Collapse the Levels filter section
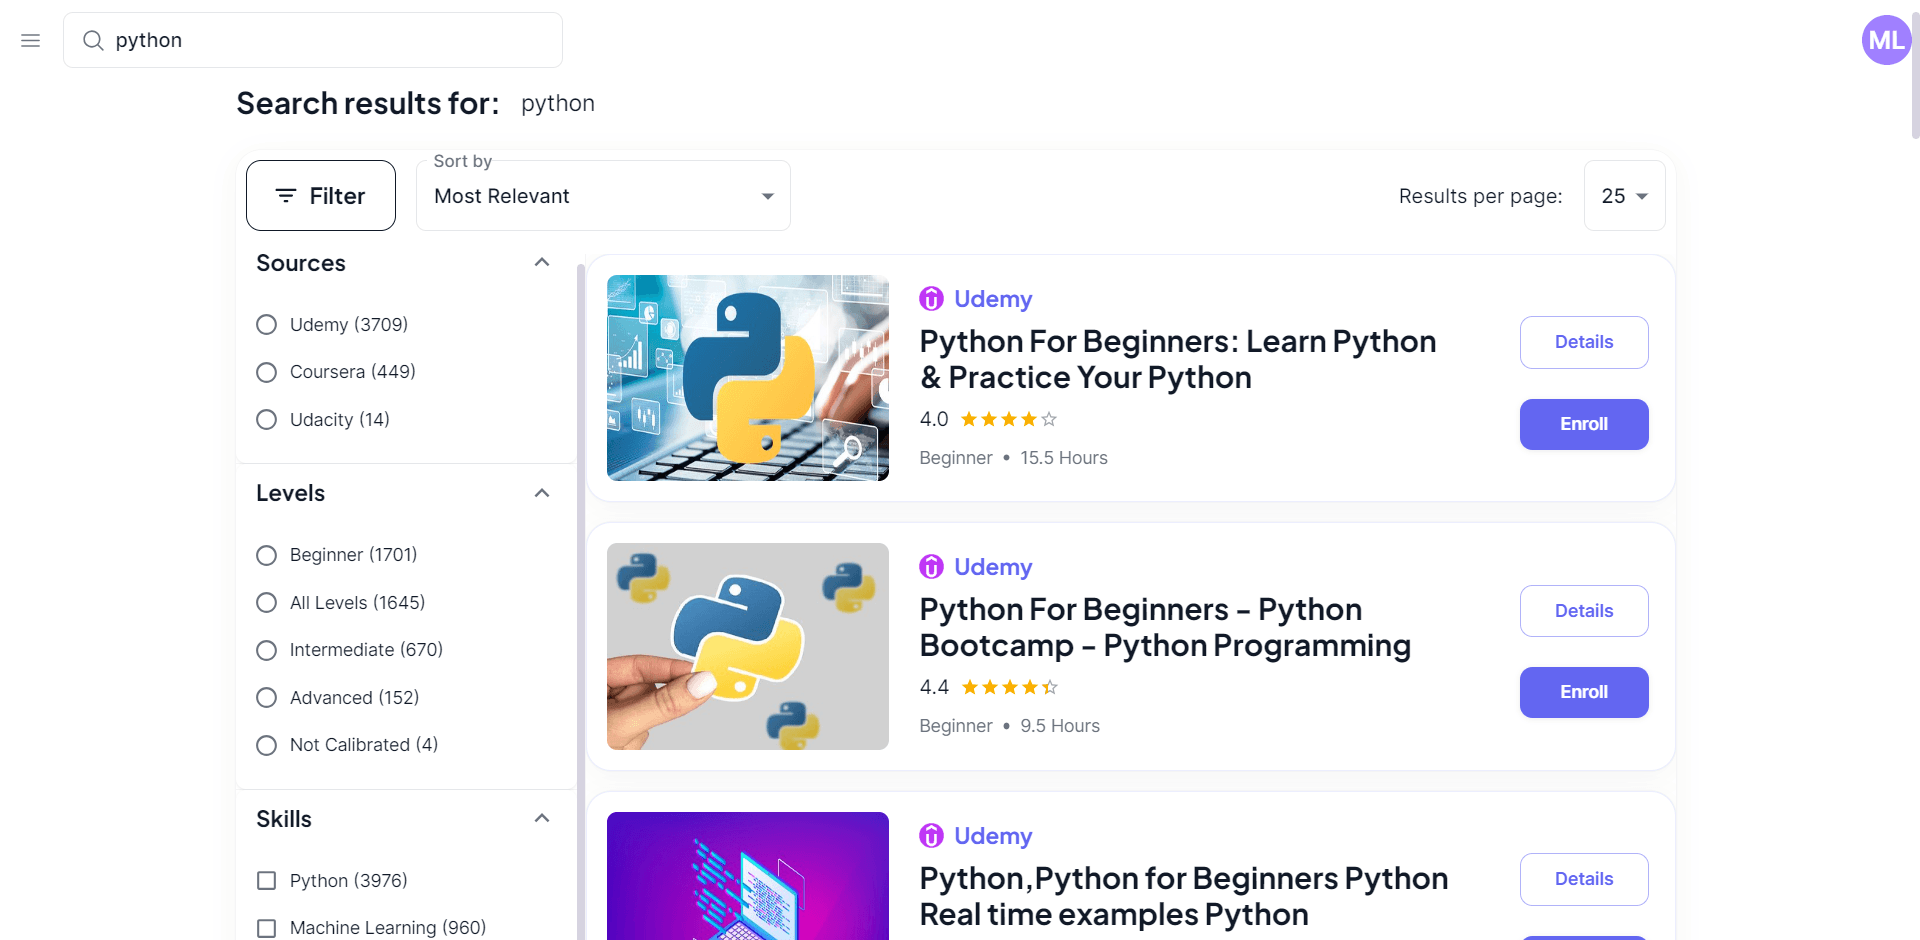The height and width of the screenshot is (940, 1920). (542, 493)
